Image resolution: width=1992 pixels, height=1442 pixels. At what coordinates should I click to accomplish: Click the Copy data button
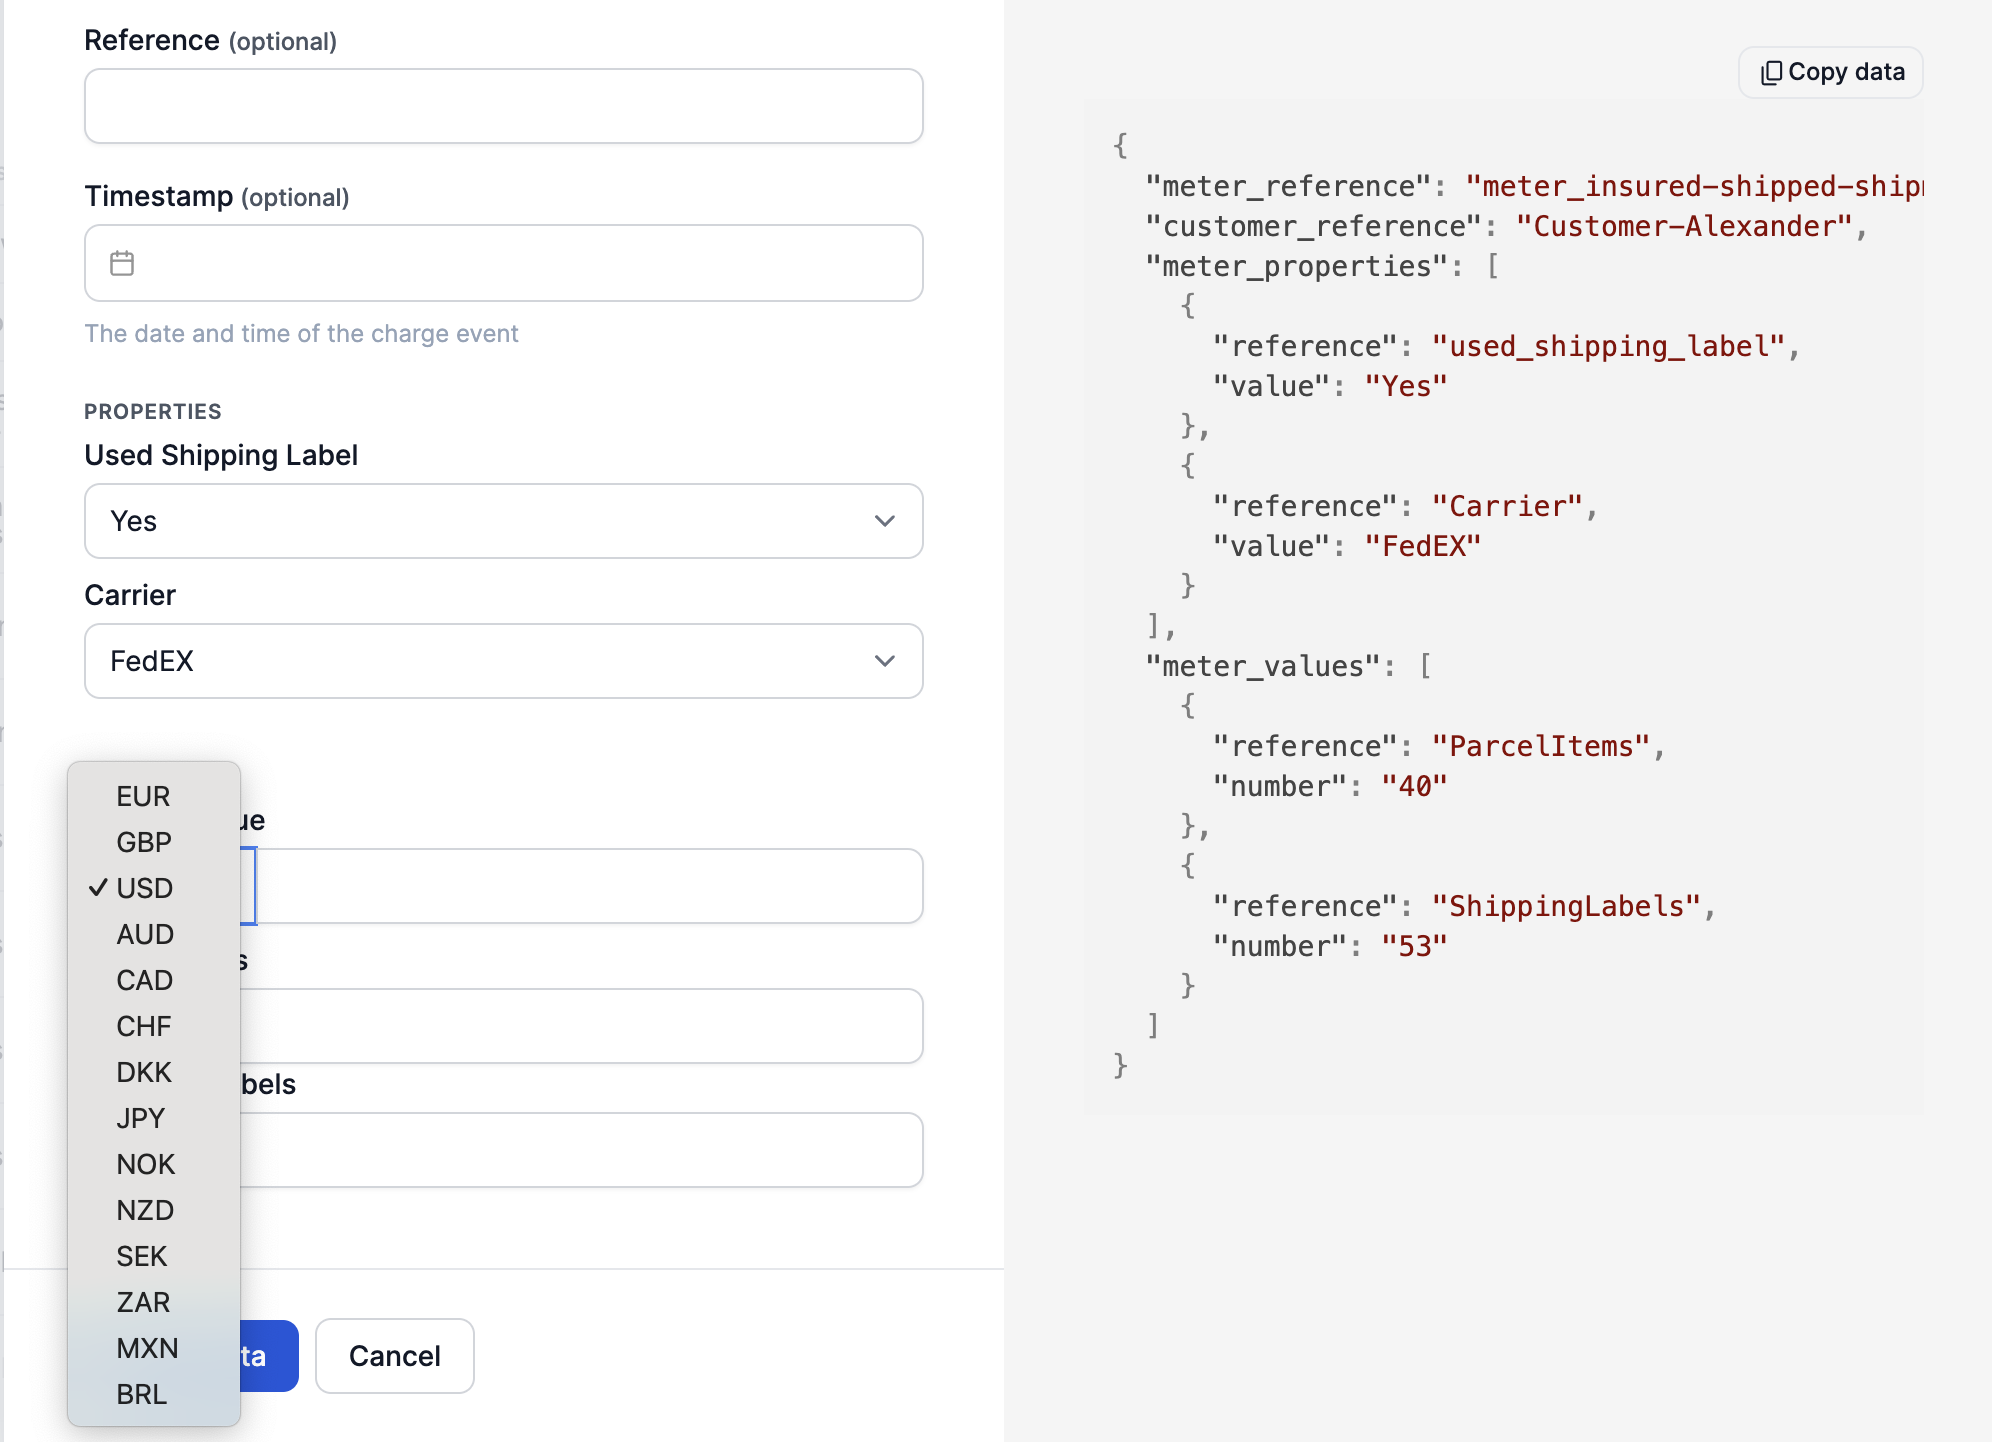(1831, 72)
